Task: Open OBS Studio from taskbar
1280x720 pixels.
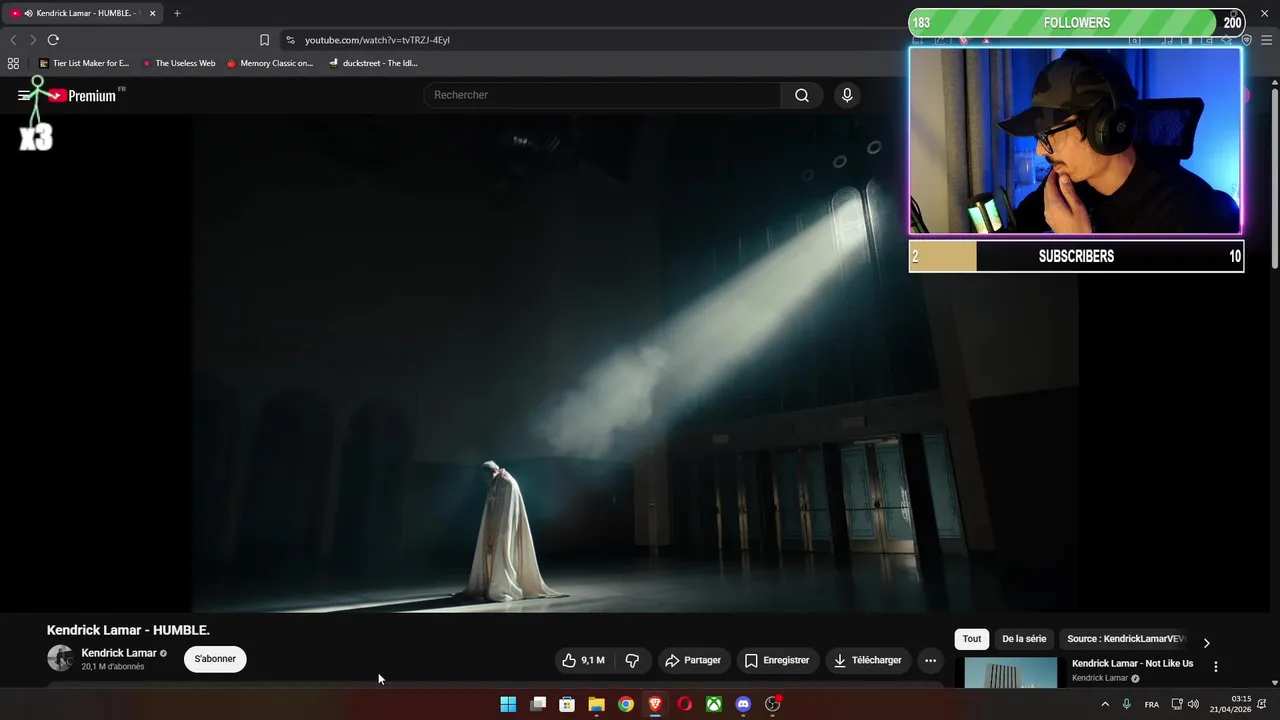Action: [x=773, y=704]
